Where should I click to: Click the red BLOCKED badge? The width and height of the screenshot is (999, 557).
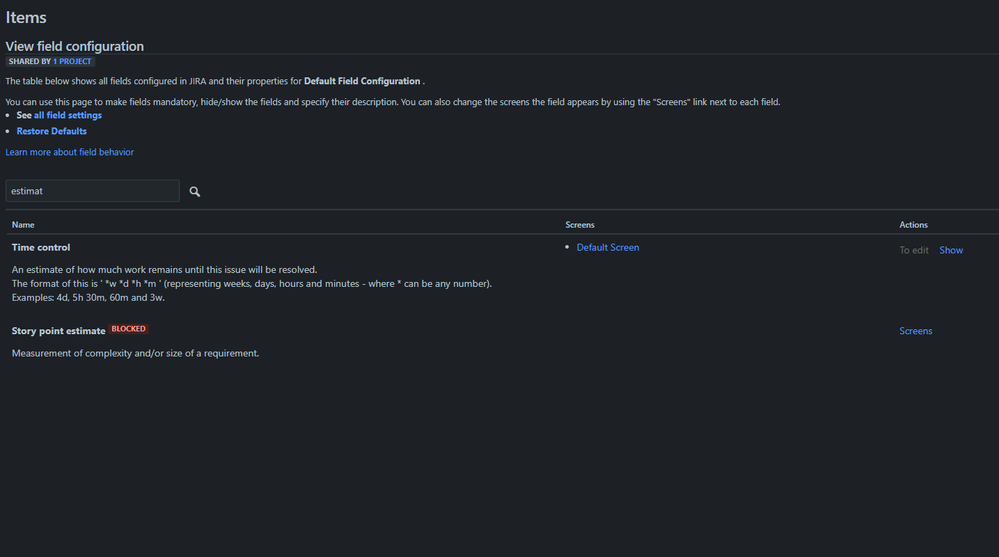click(129, 329)
